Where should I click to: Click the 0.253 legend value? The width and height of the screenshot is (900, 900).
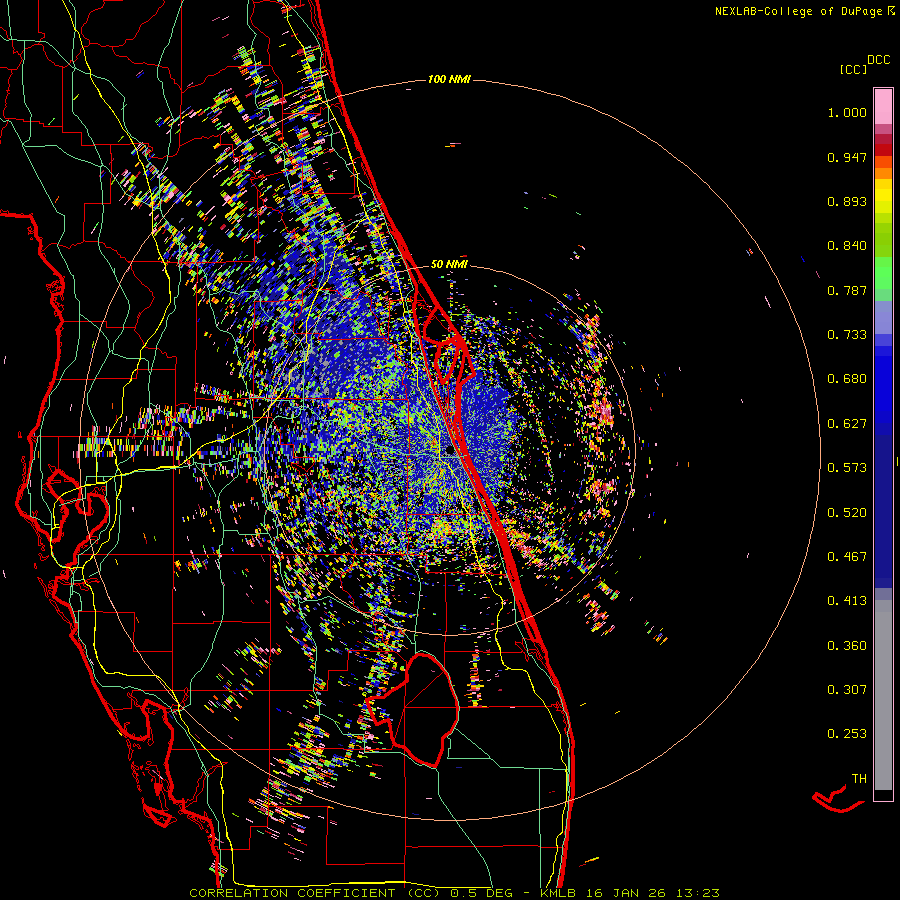click(847, 734)
